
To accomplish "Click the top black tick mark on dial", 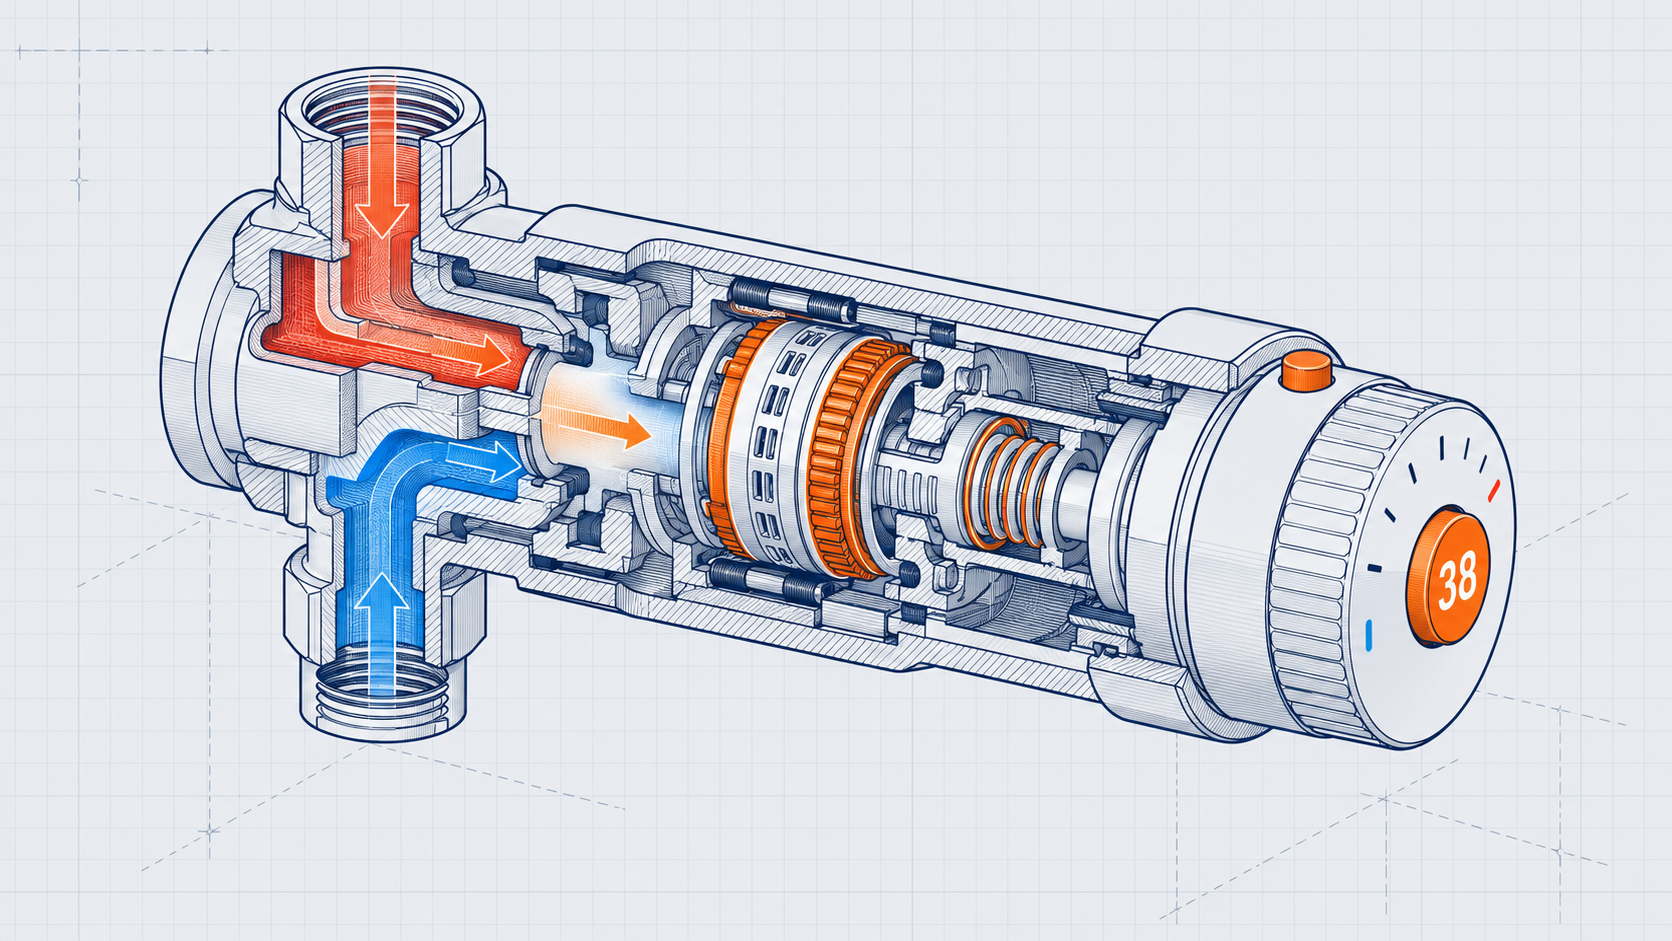I will click(x=1442, y=447).
